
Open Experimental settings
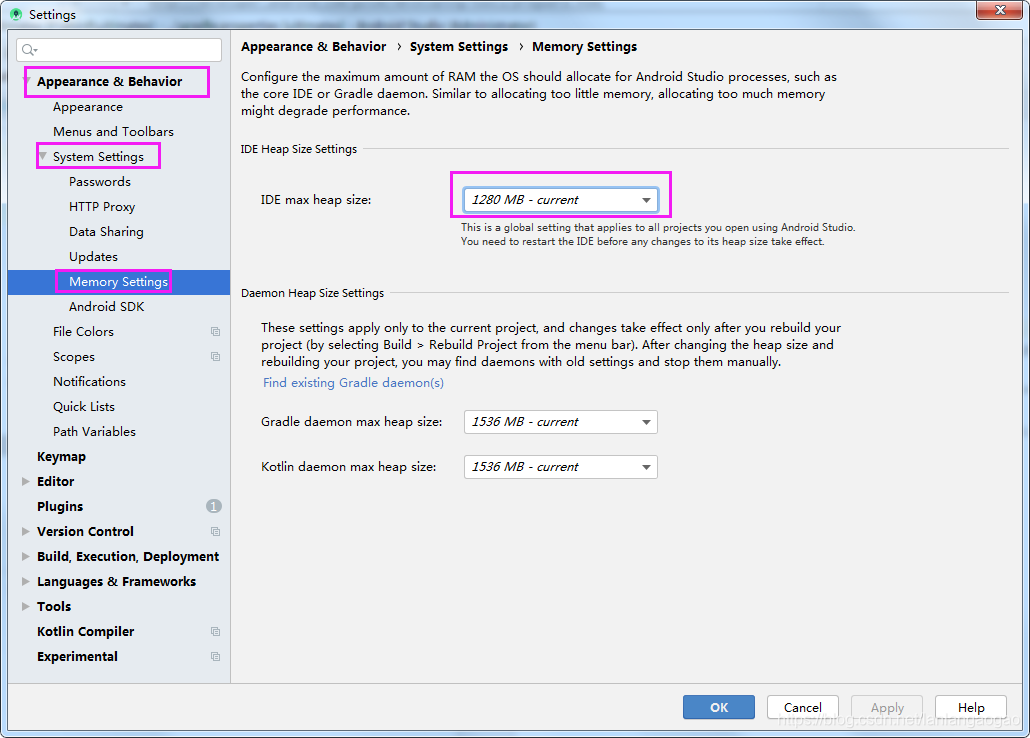[x=78, y=657]
